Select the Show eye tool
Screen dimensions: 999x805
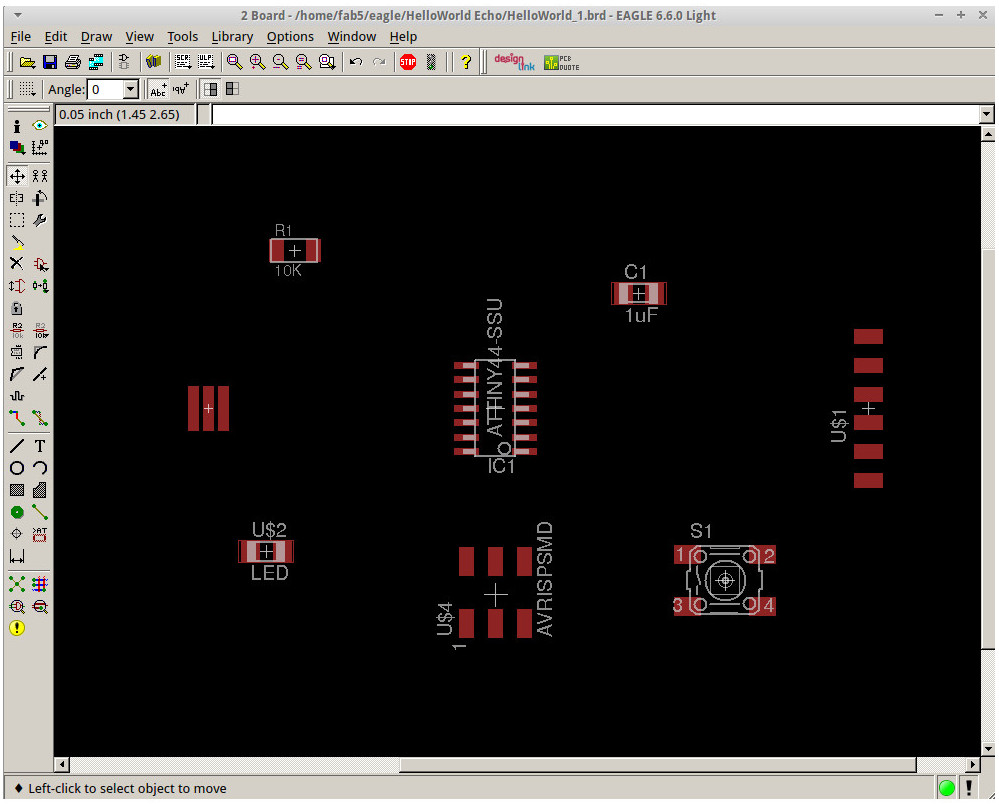(x=40, y=125)
